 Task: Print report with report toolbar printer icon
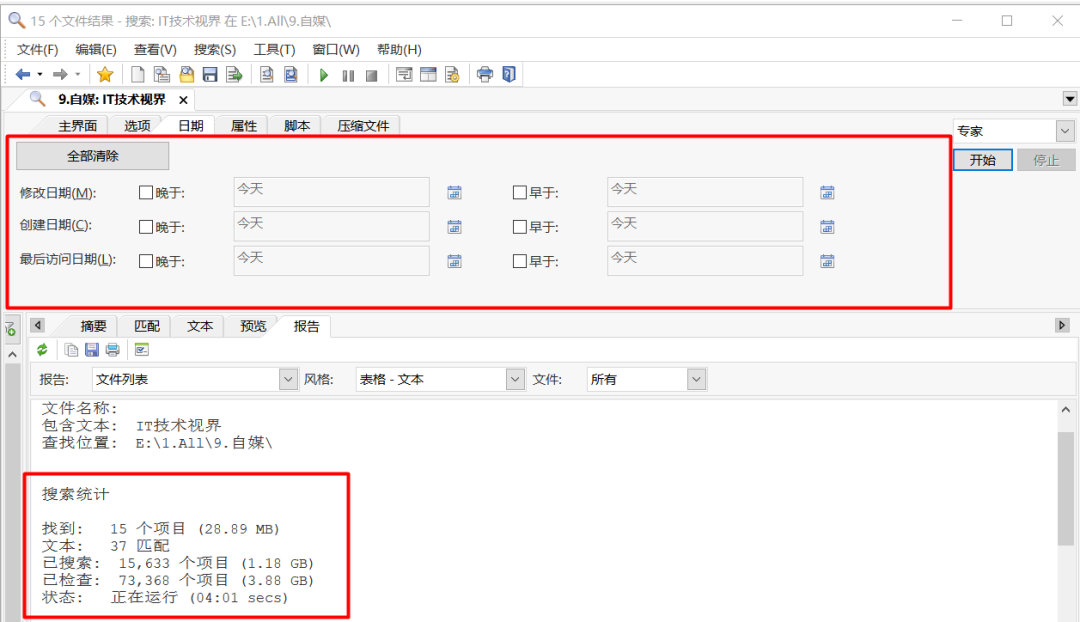(x=112, y=350)
